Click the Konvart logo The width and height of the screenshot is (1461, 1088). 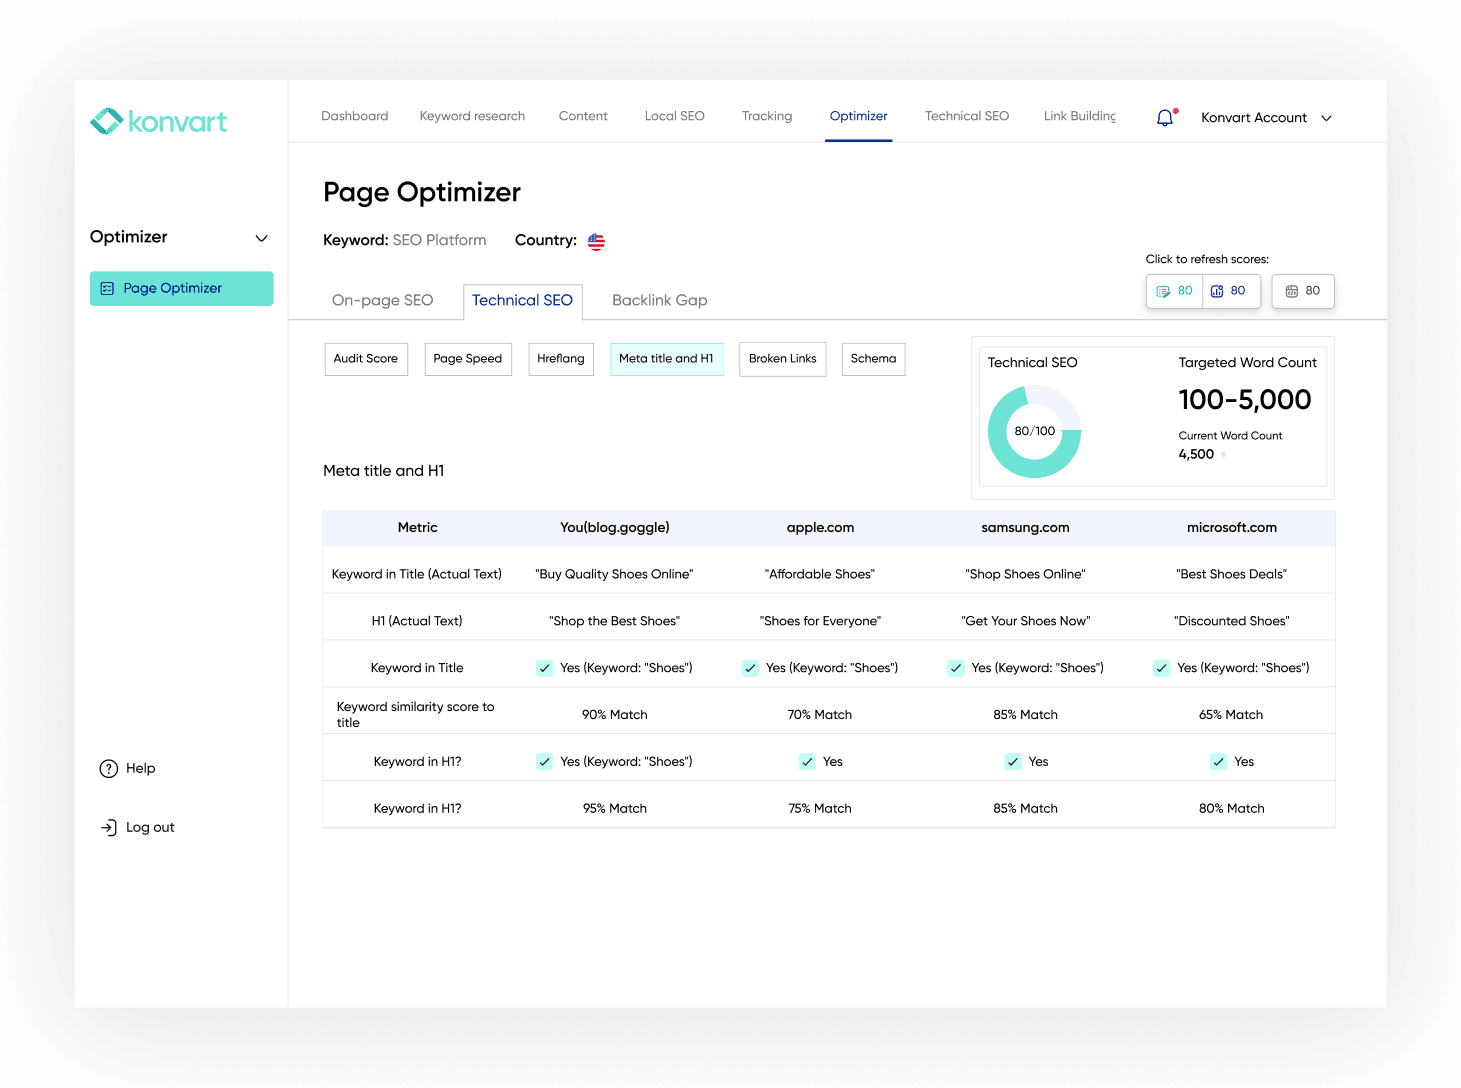coord(158,120)
